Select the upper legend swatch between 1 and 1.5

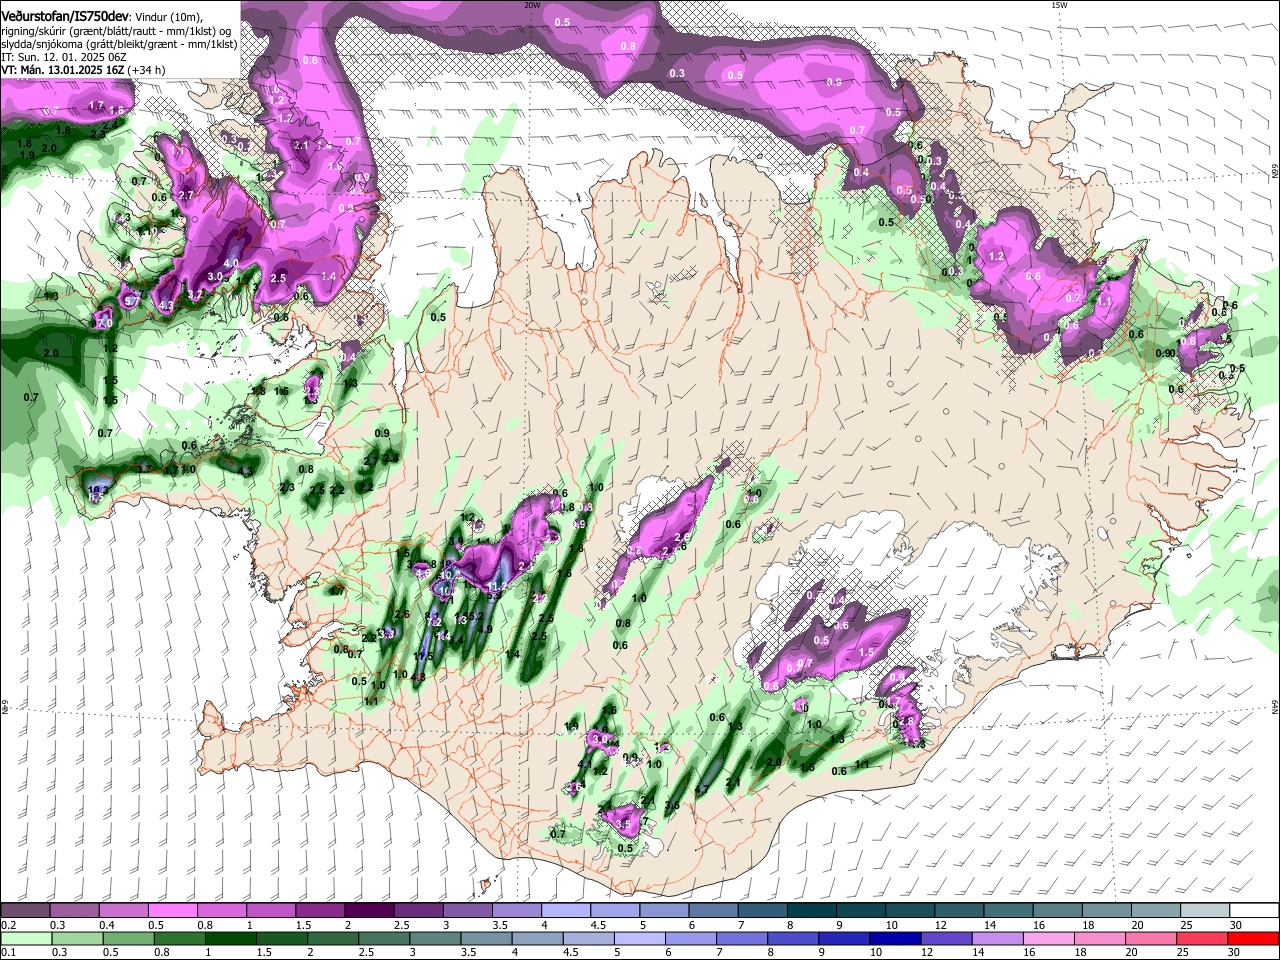pos(271,911)
